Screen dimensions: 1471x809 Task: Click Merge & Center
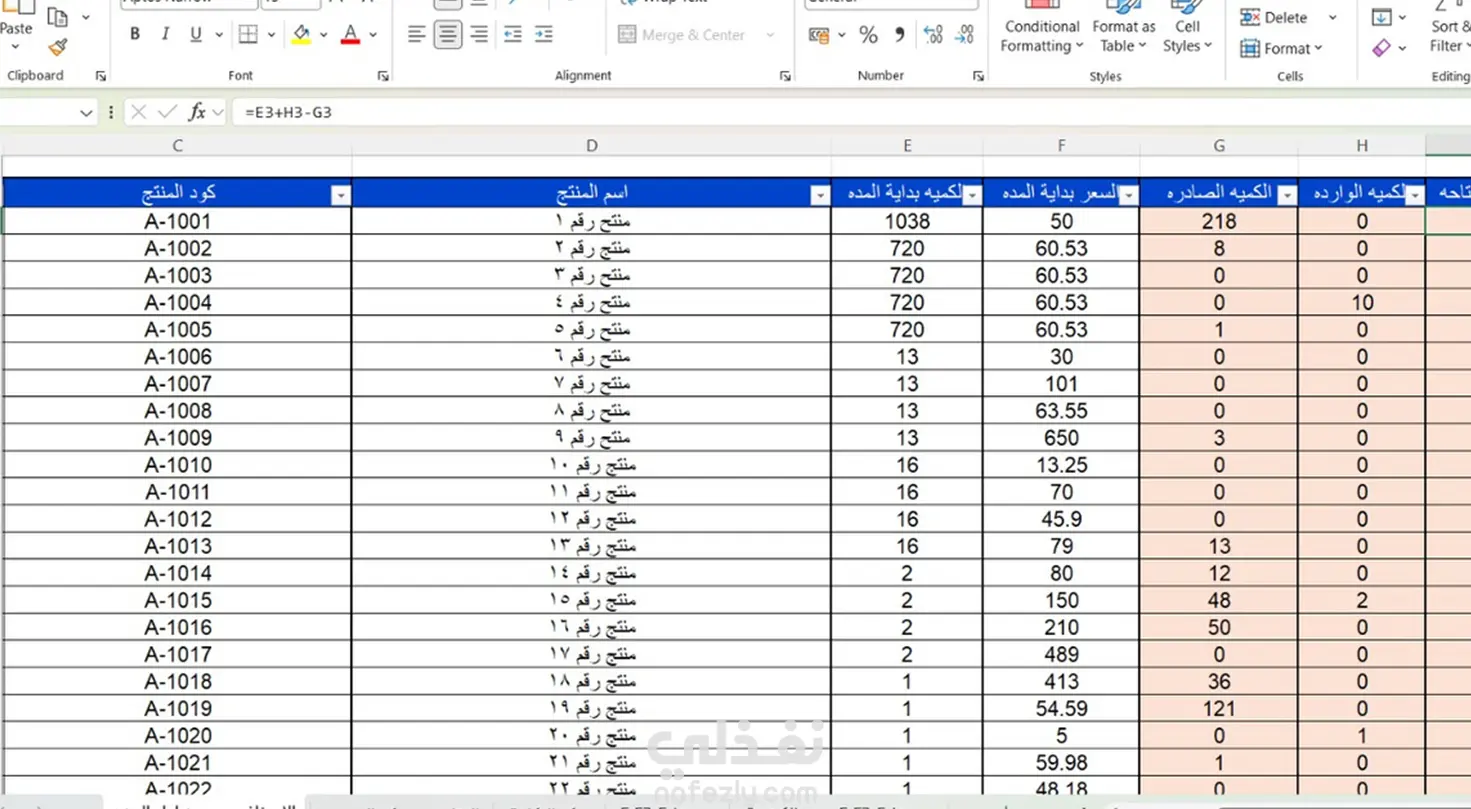click(x=682, y=35)
